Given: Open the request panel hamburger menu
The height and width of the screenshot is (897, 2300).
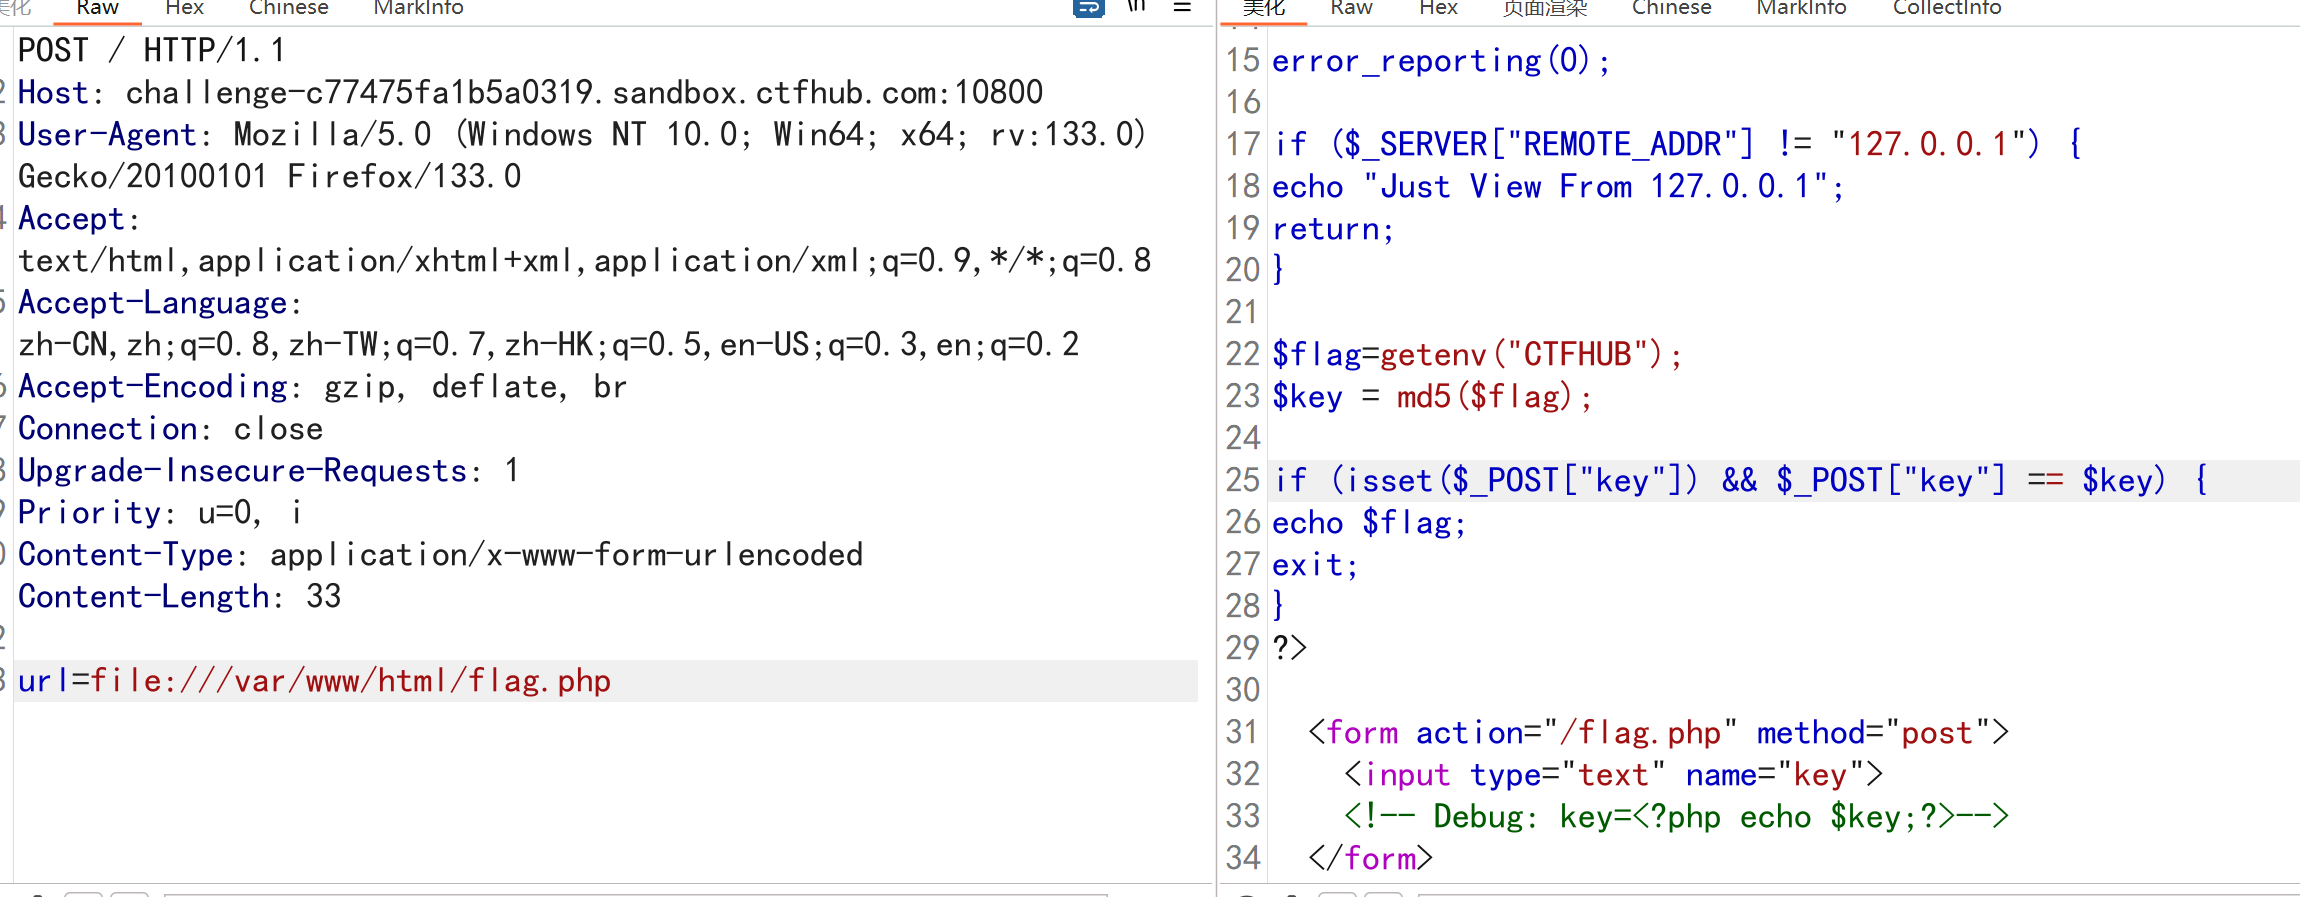Looking at the screenshot, I should coord(1182,7).
